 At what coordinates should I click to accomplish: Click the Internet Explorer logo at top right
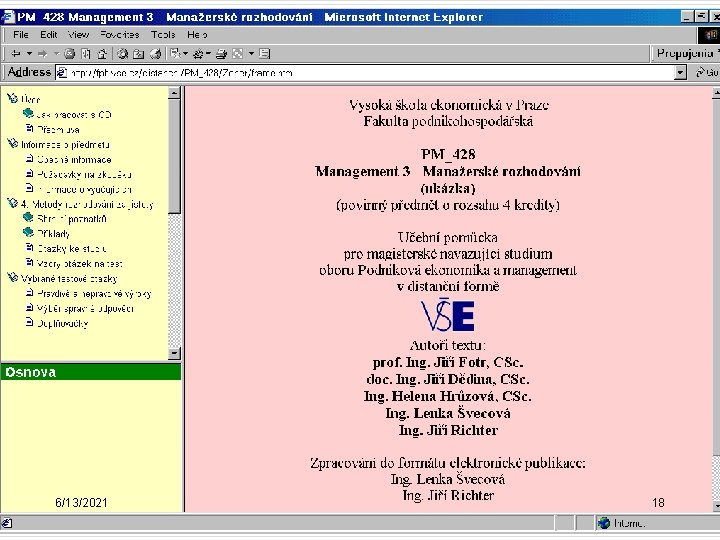tap(709, 35)
